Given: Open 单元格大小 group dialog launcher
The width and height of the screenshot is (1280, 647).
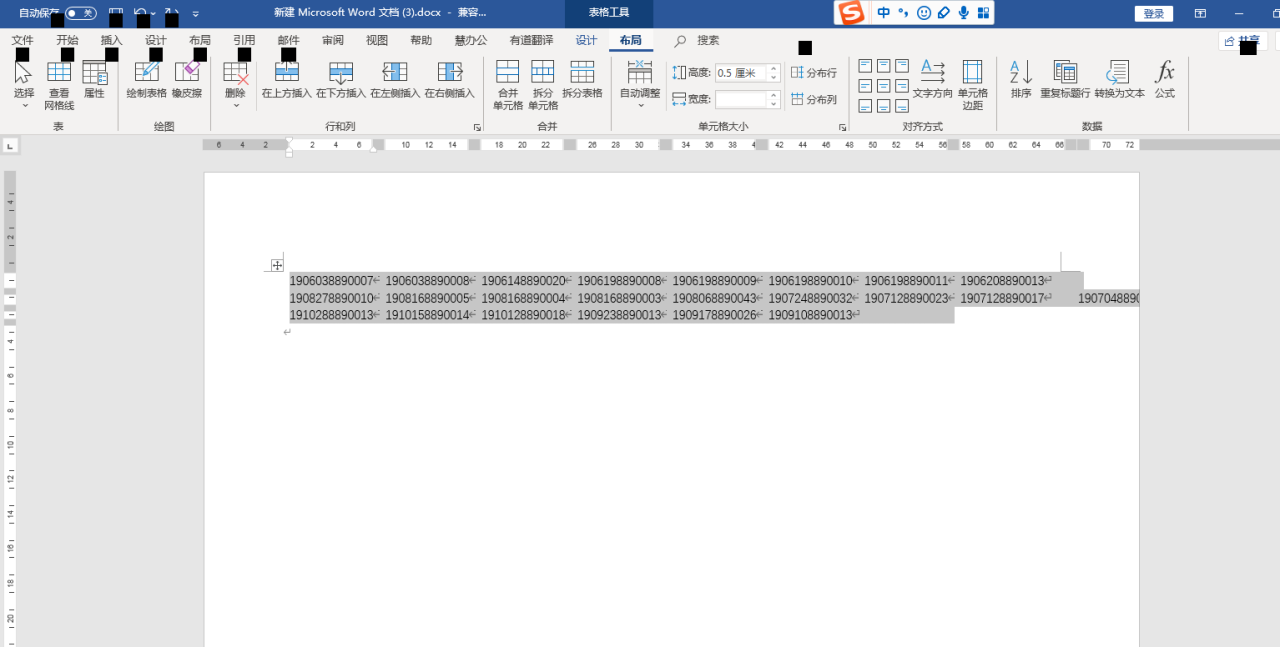Looking at the screenshot, I should 842,128.
